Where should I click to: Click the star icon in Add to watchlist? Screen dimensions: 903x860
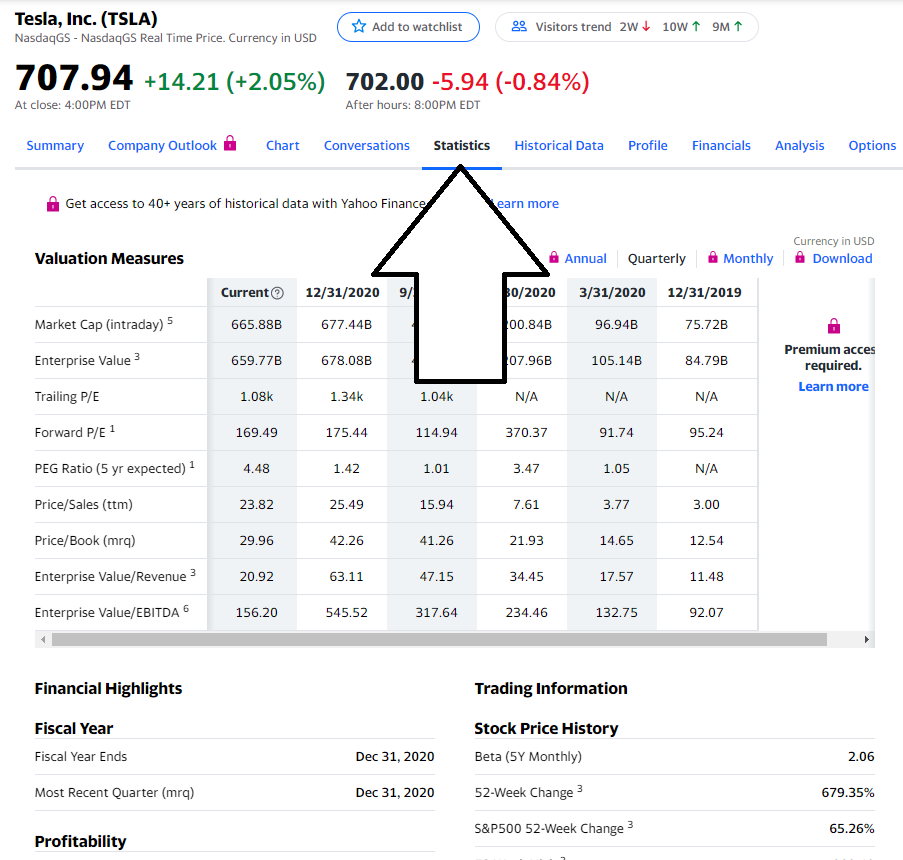click(359, 26)
